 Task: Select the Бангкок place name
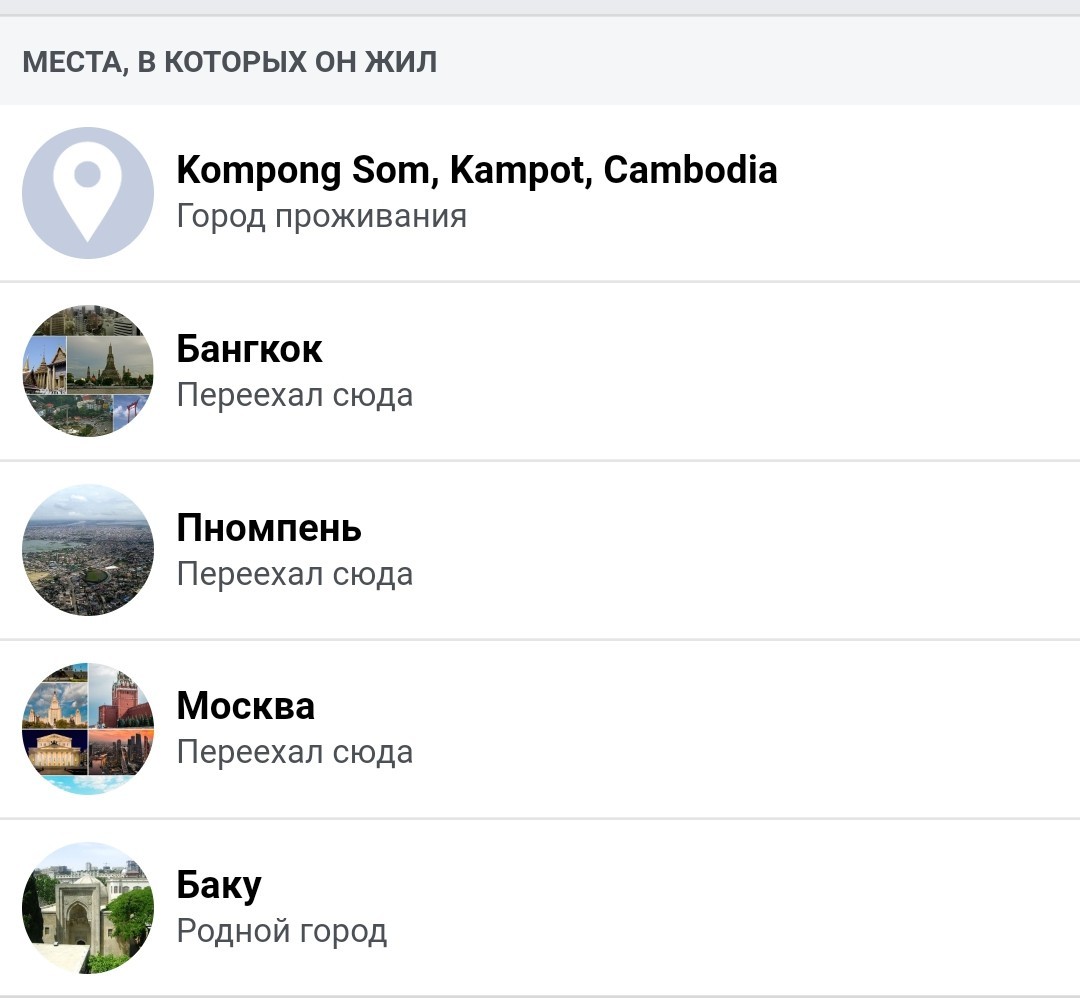pyautogui.click(x=249, y=349)
